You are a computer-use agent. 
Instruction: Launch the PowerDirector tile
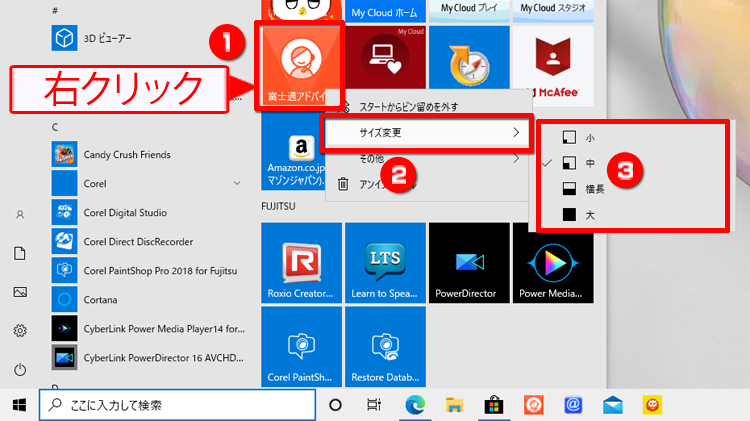pyautogui.click(x=469, y=263)
